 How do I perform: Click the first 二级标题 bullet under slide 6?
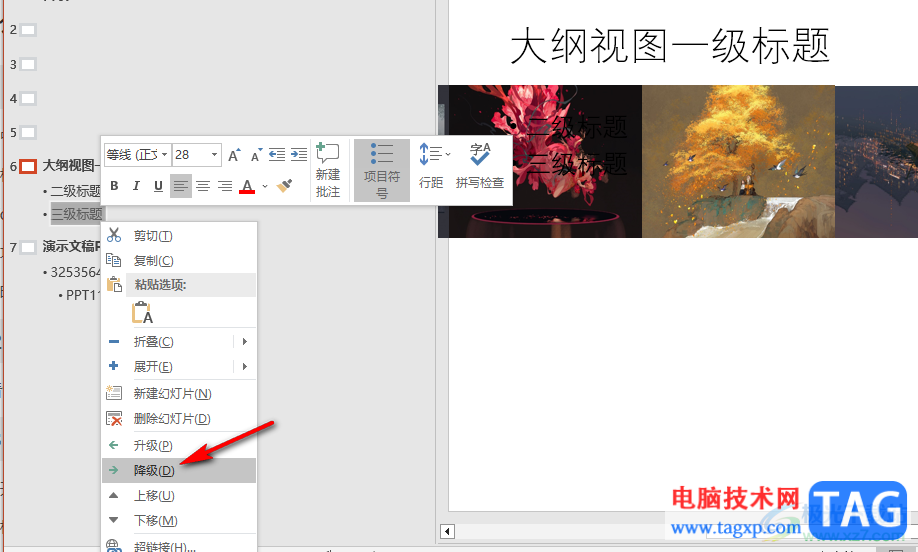point(76,191)
